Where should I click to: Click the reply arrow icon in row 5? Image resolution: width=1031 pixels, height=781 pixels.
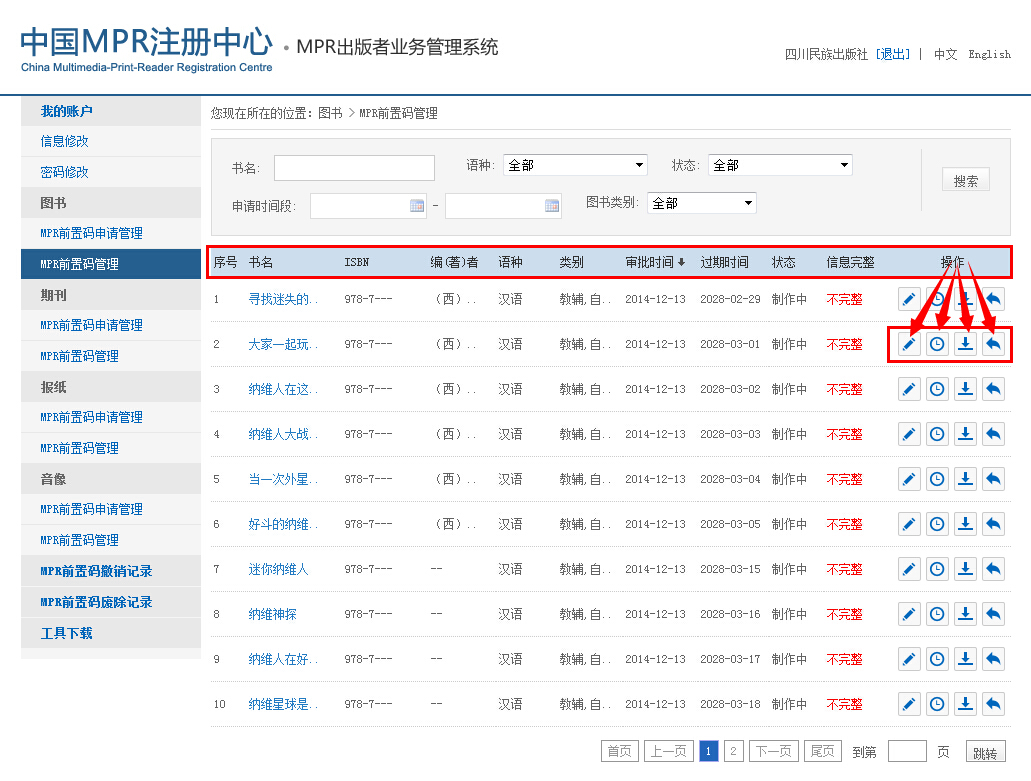click(993, 479)
